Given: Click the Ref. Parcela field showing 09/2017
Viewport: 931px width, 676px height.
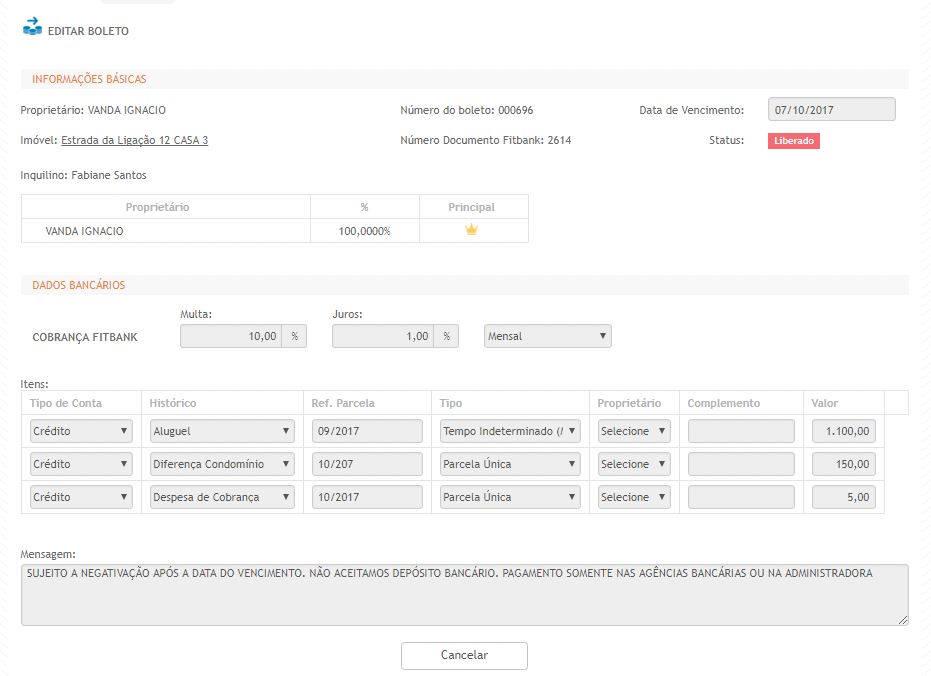Looking at the screenshot, I should (367, 431).
